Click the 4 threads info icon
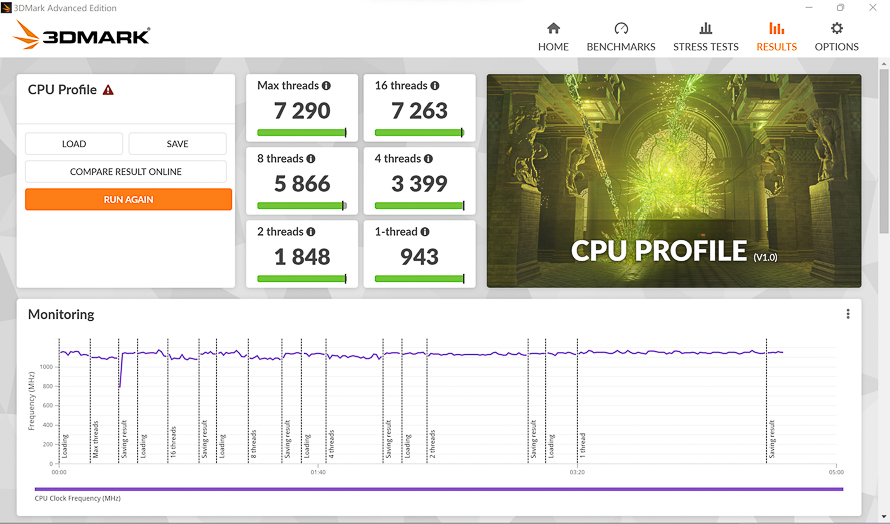Viewport: 890px width, 524px height. coord(429,159)
